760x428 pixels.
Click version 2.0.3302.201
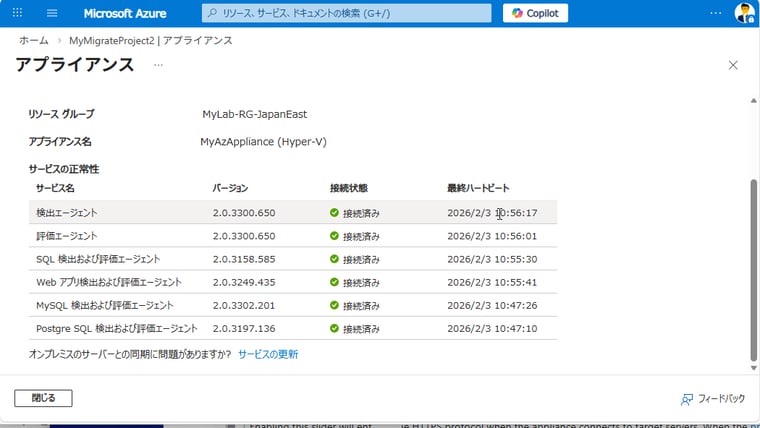point(244,306)
